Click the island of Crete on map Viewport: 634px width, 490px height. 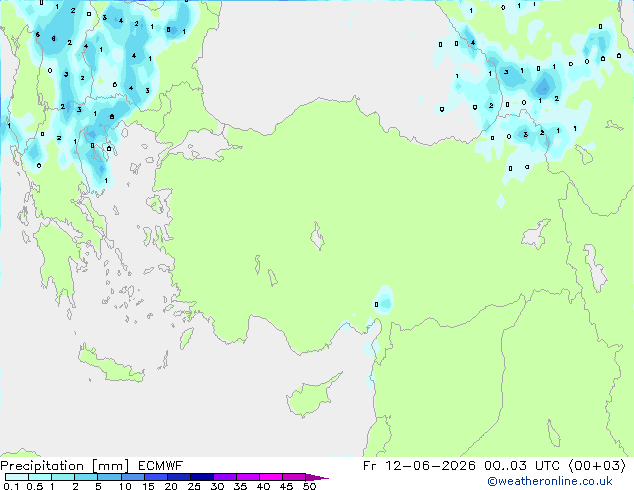coord(110,365)
